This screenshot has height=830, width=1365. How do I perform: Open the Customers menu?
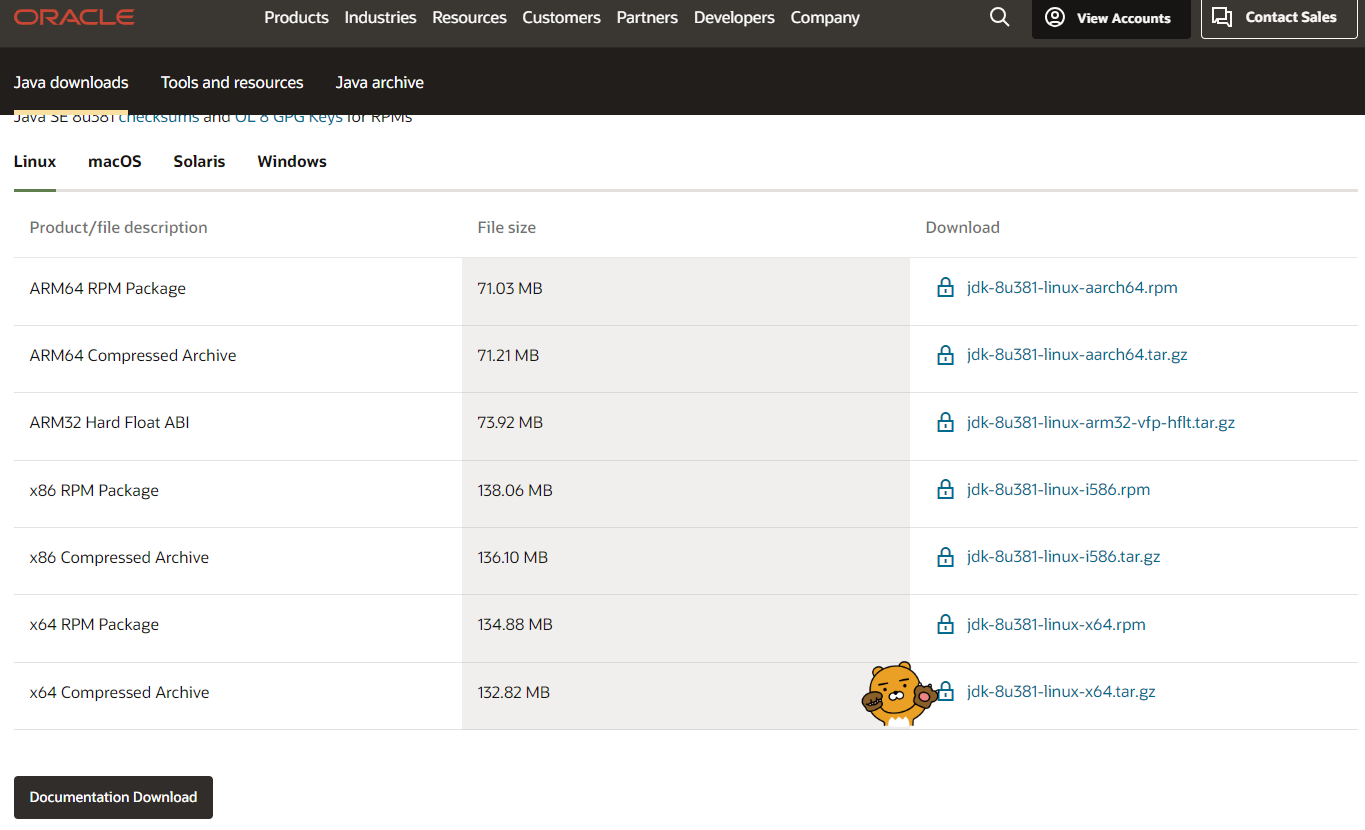click(561, 17)
